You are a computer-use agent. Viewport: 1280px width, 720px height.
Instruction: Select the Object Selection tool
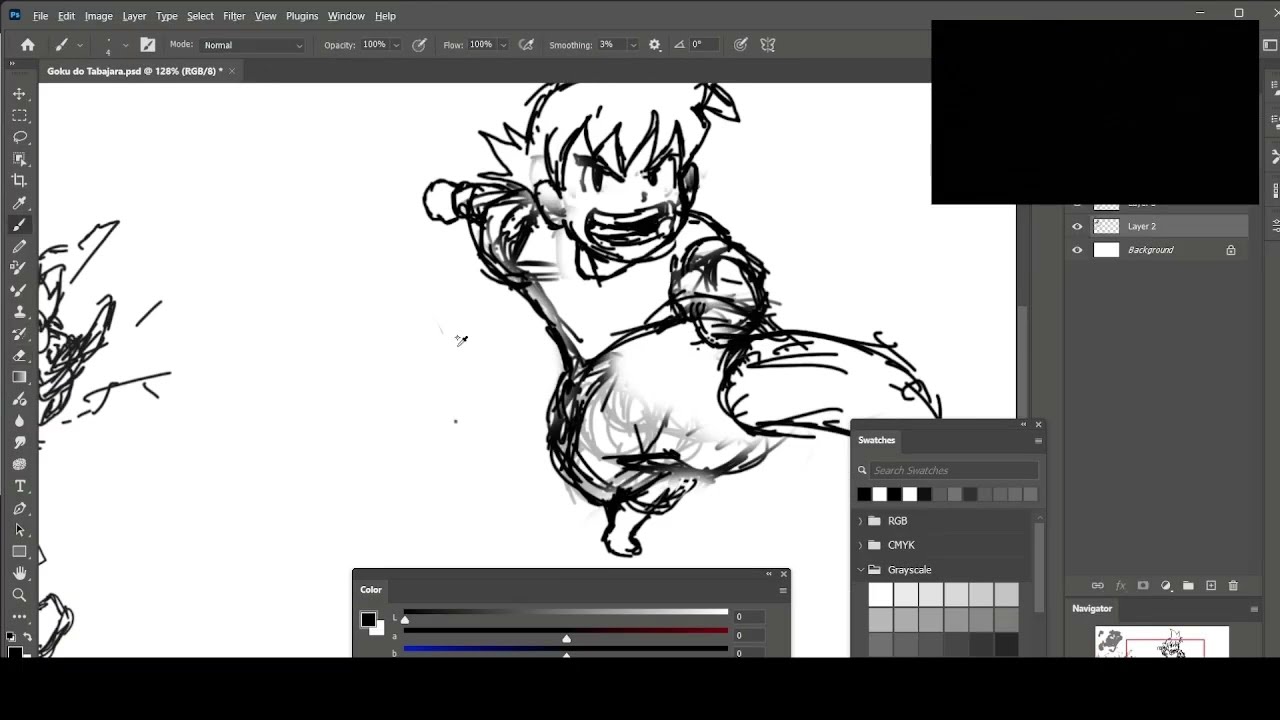tap(19, 159)
